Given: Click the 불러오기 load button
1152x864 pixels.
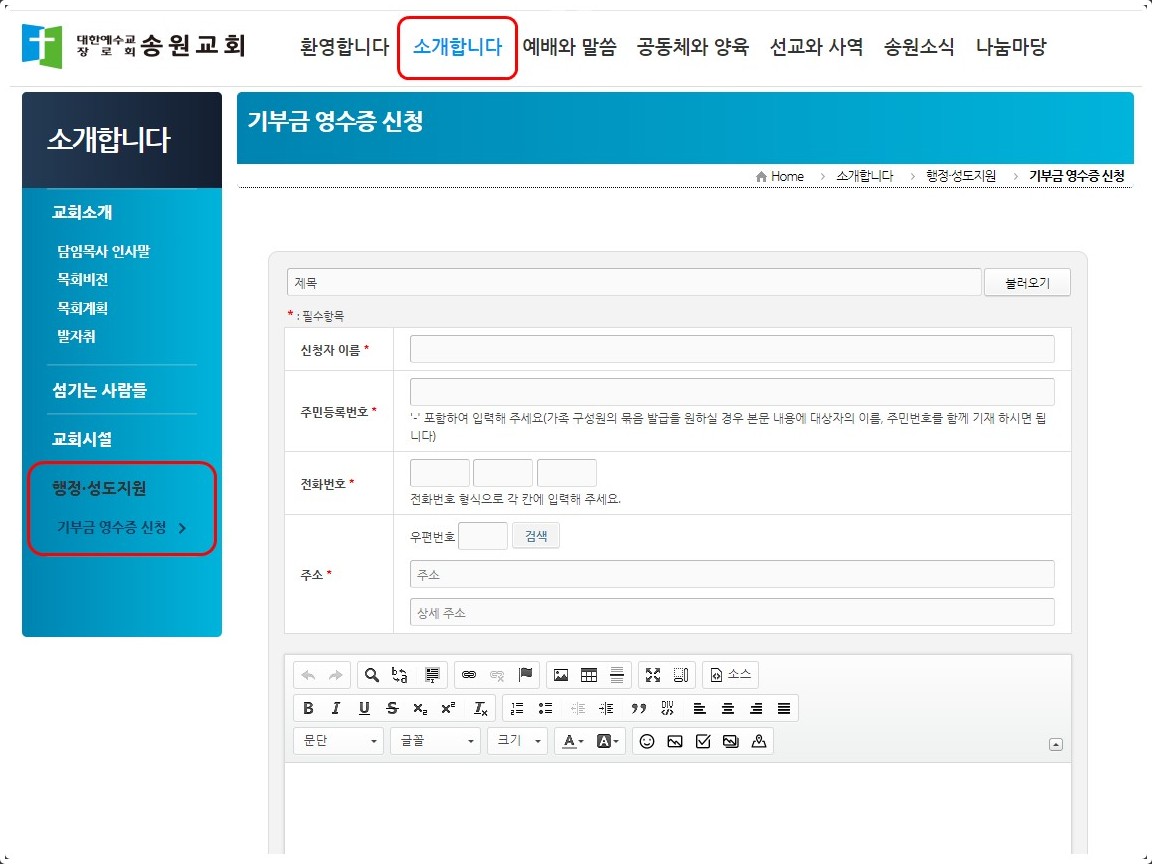Looking at the screenshot, I should (1027, 283).
